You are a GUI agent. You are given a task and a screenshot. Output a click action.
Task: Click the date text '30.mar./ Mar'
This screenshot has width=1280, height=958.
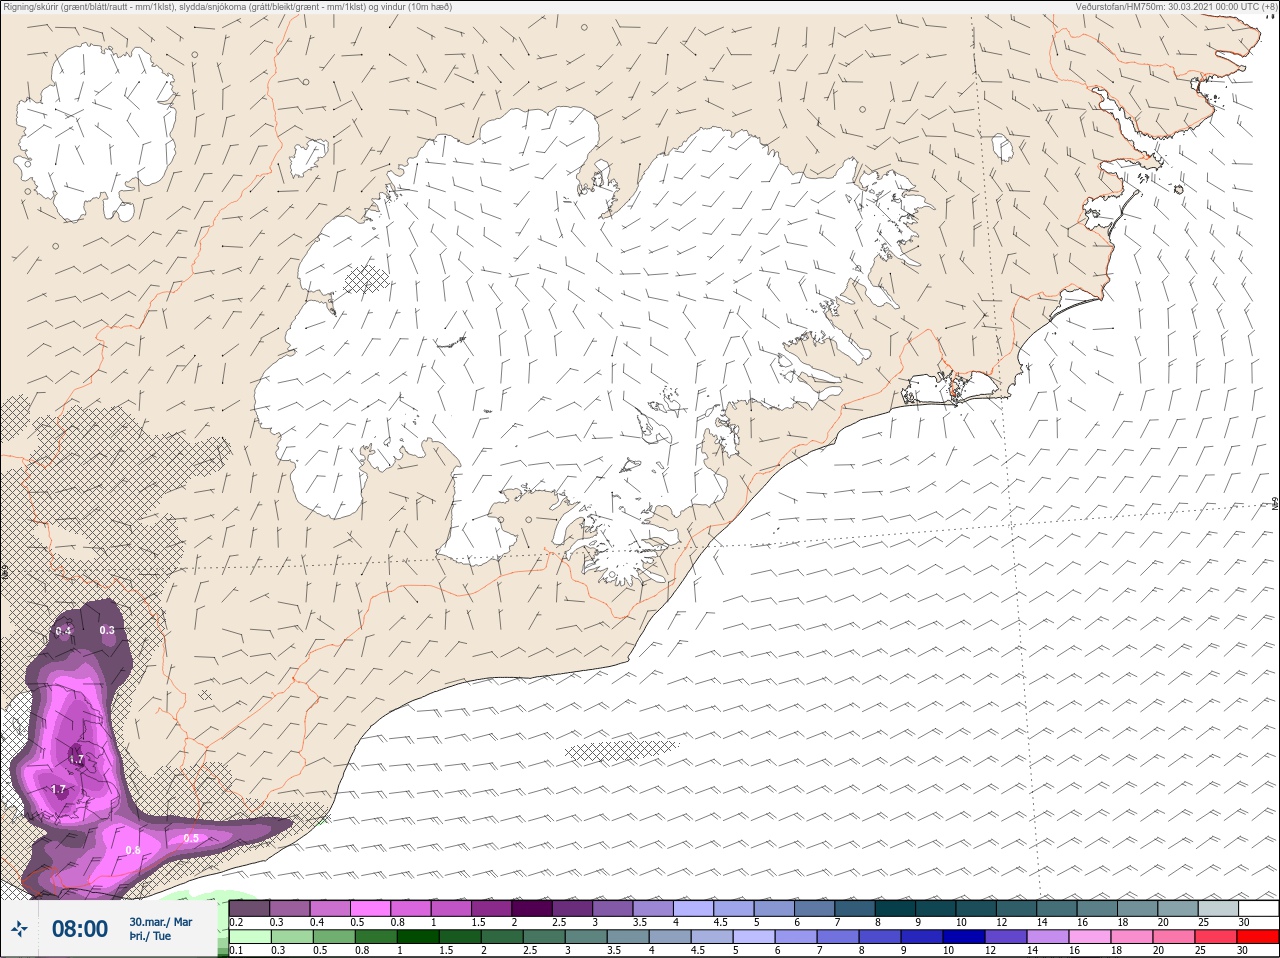(x=160, y=922)
